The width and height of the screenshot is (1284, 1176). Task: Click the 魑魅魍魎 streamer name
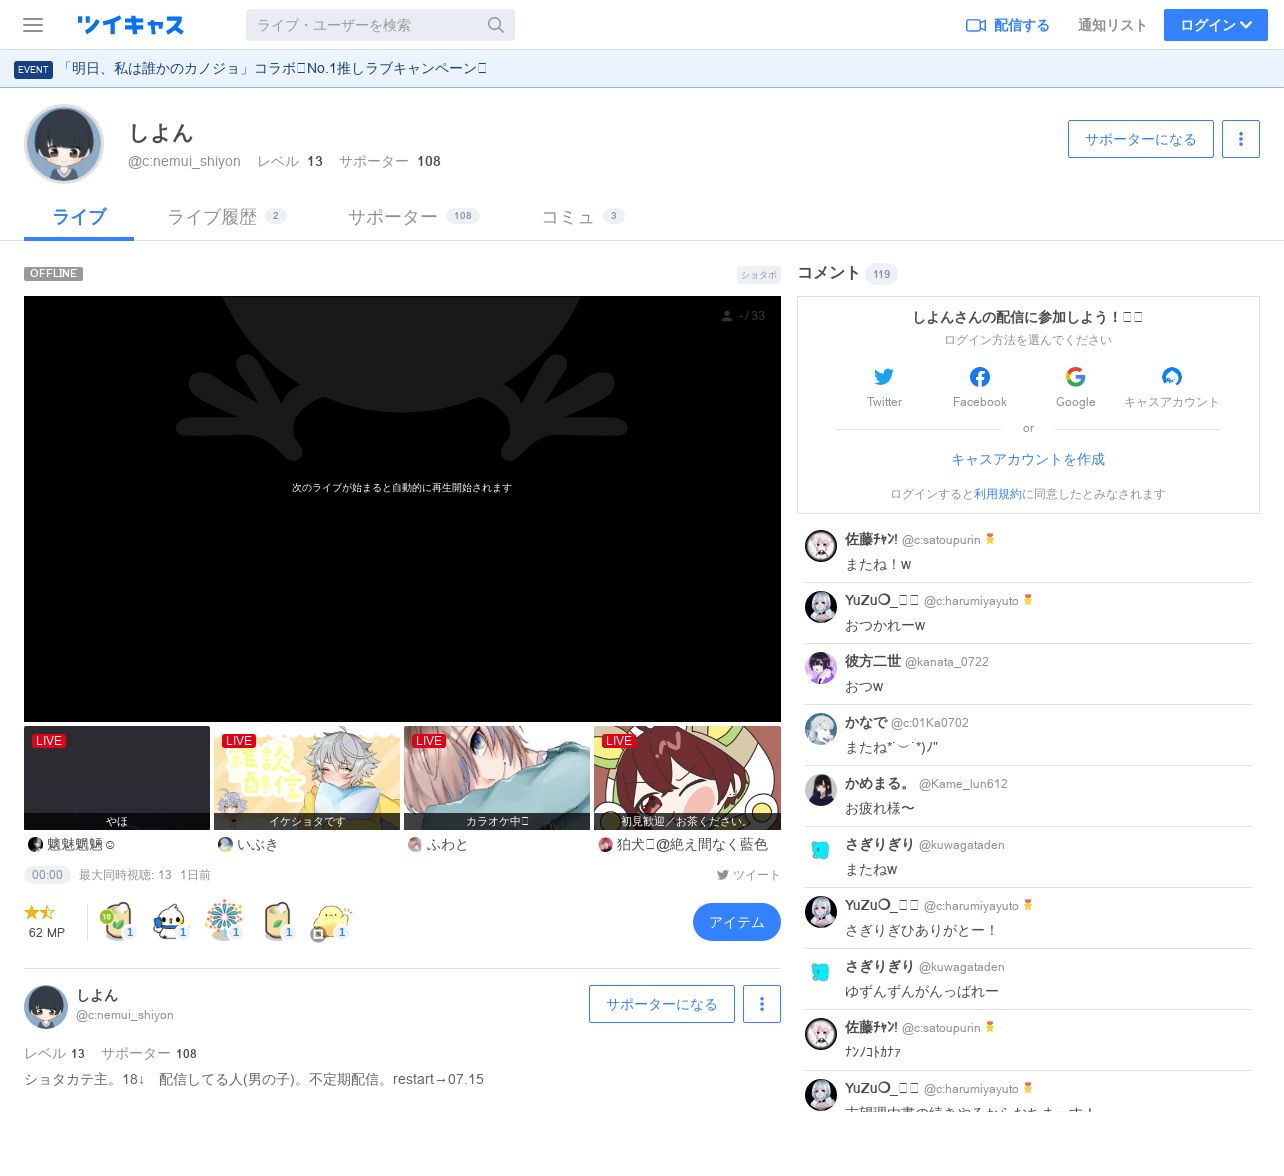point(80,845)
